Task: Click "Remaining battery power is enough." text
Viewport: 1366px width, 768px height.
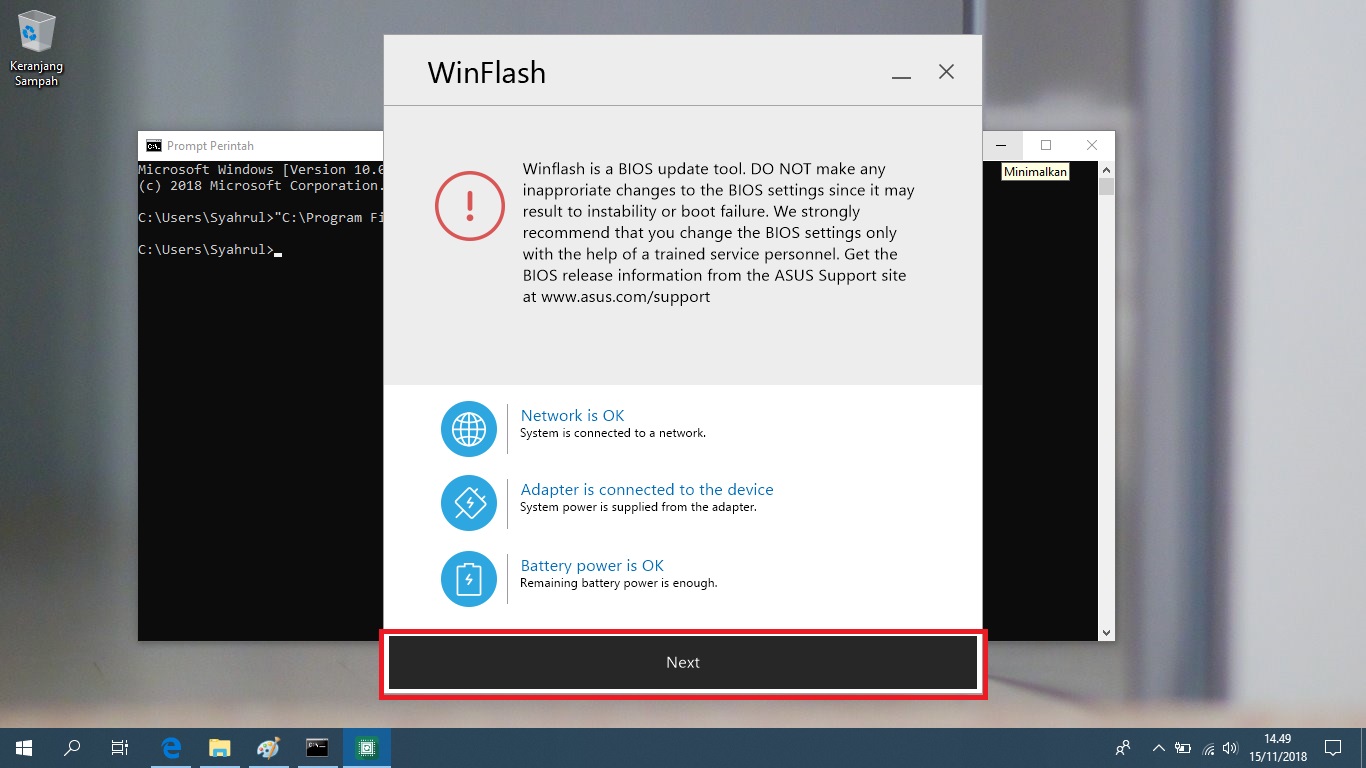Action: tap(619, 583)
